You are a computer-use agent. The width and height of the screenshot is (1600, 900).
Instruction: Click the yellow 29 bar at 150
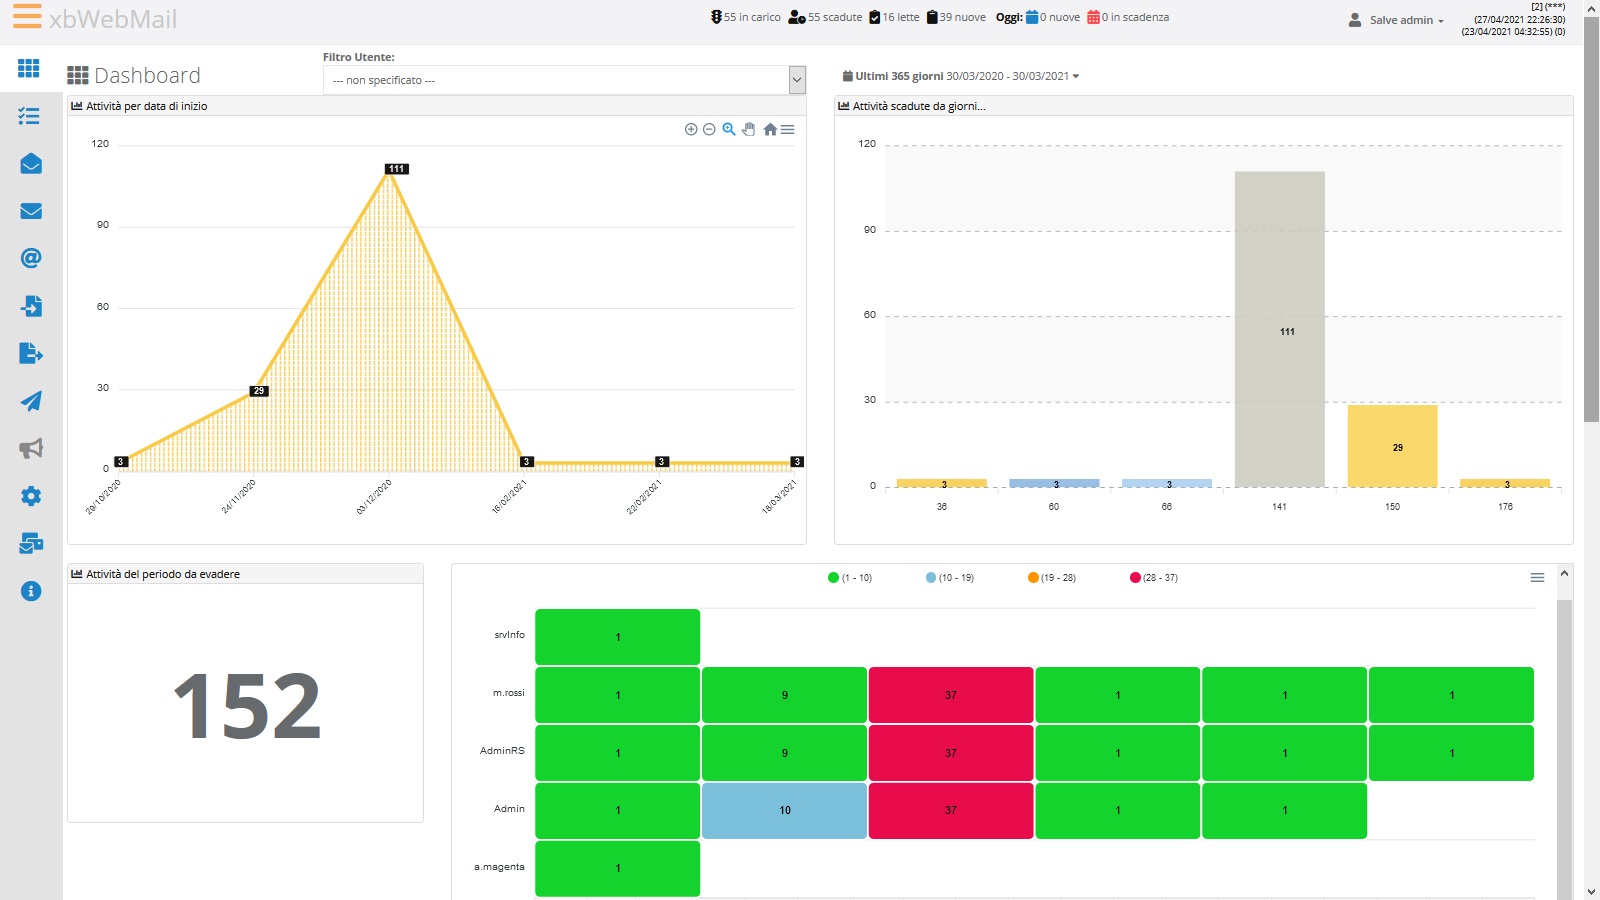pos(1392,446)
